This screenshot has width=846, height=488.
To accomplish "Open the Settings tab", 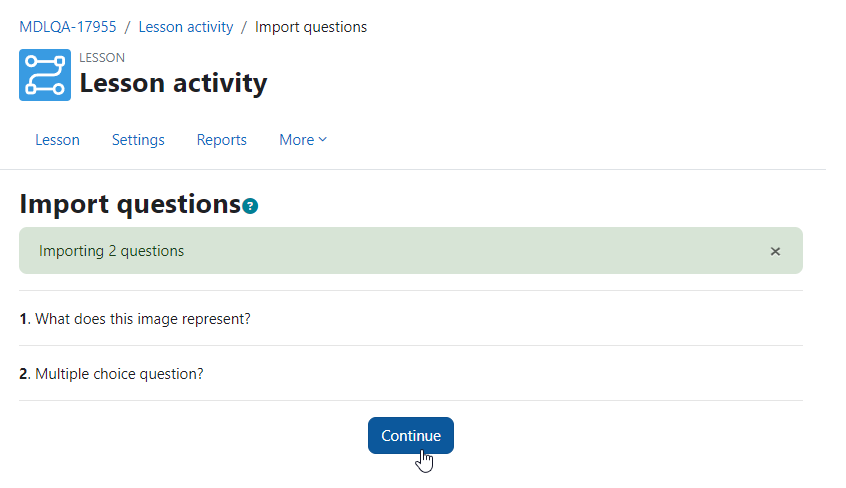I will coord(138,140).
